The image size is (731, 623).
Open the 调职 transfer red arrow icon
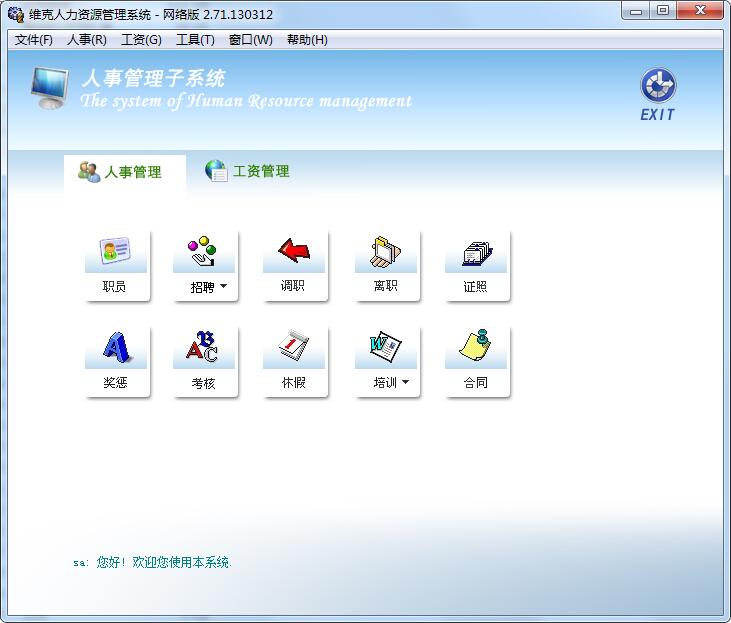tap(294, 250)
